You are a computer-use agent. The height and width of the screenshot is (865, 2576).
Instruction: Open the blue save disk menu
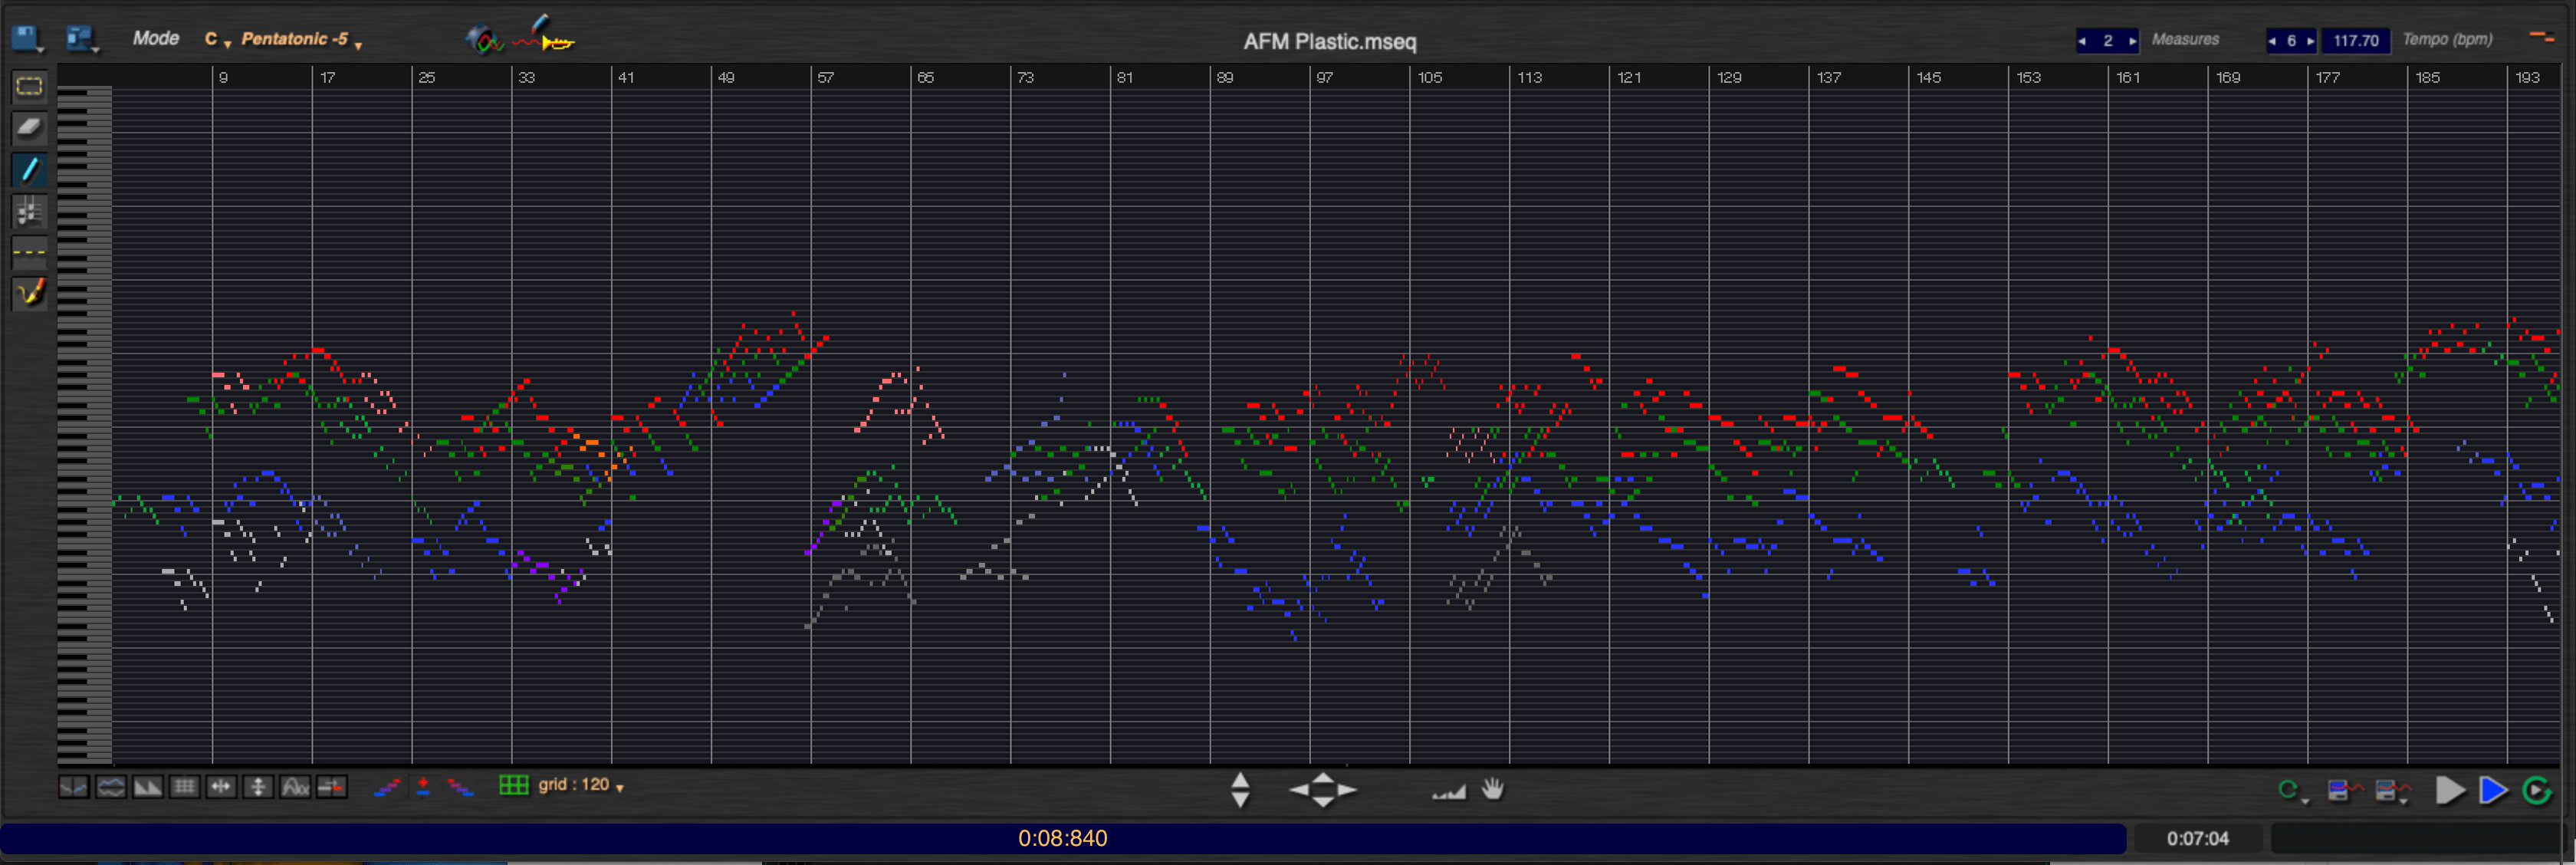pos(26,39)
